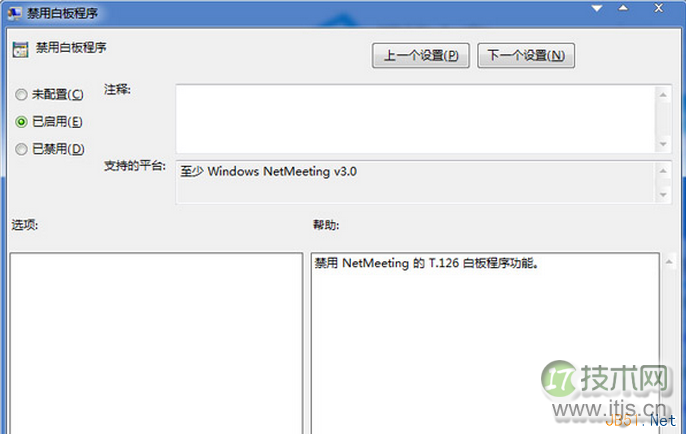Click the text 至少 Windows NetMeeting v3.0
Image resolution: width=686 pixels, height=434 pixels.
coord(269,172)
